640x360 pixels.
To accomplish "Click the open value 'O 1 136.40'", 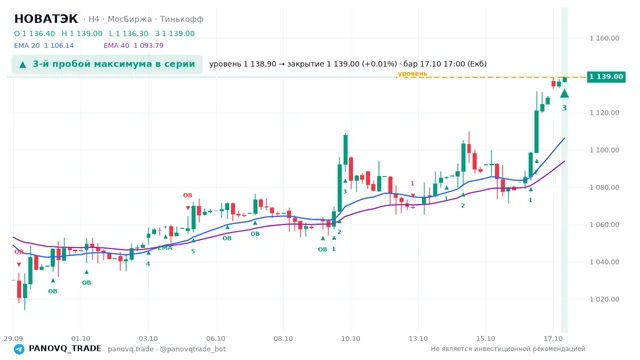I will coord(34,33).
